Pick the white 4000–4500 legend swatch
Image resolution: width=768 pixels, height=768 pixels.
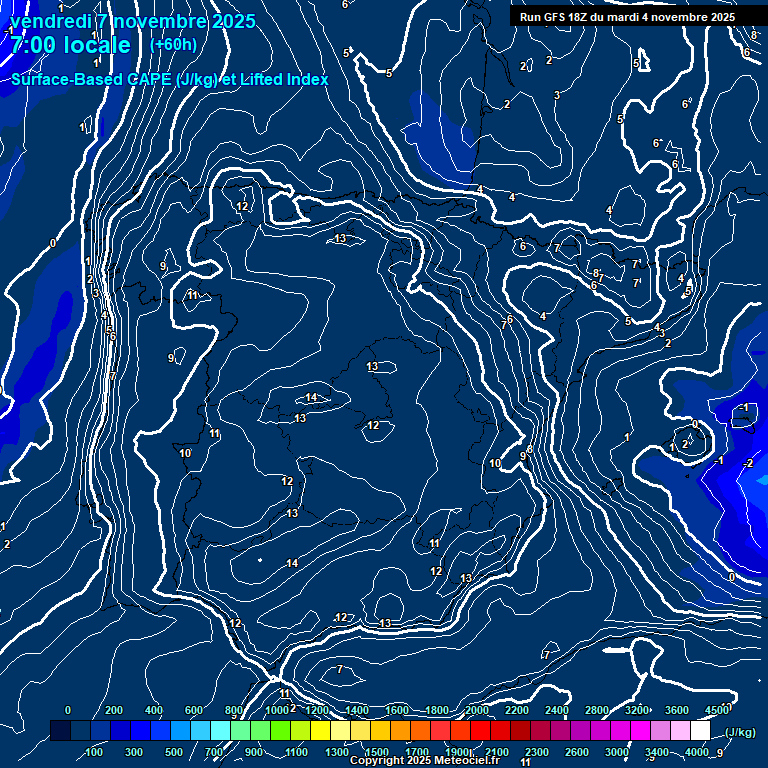(700, 730)
